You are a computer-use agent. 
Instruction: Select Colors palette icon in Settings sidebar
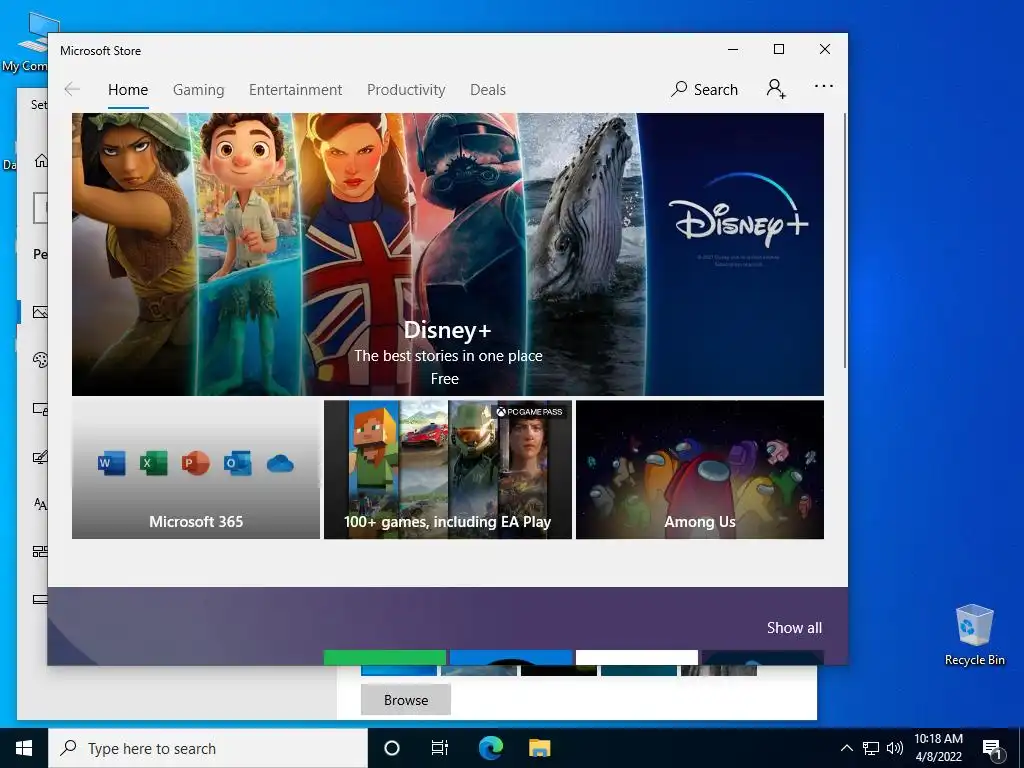click(x=40, y=360)
